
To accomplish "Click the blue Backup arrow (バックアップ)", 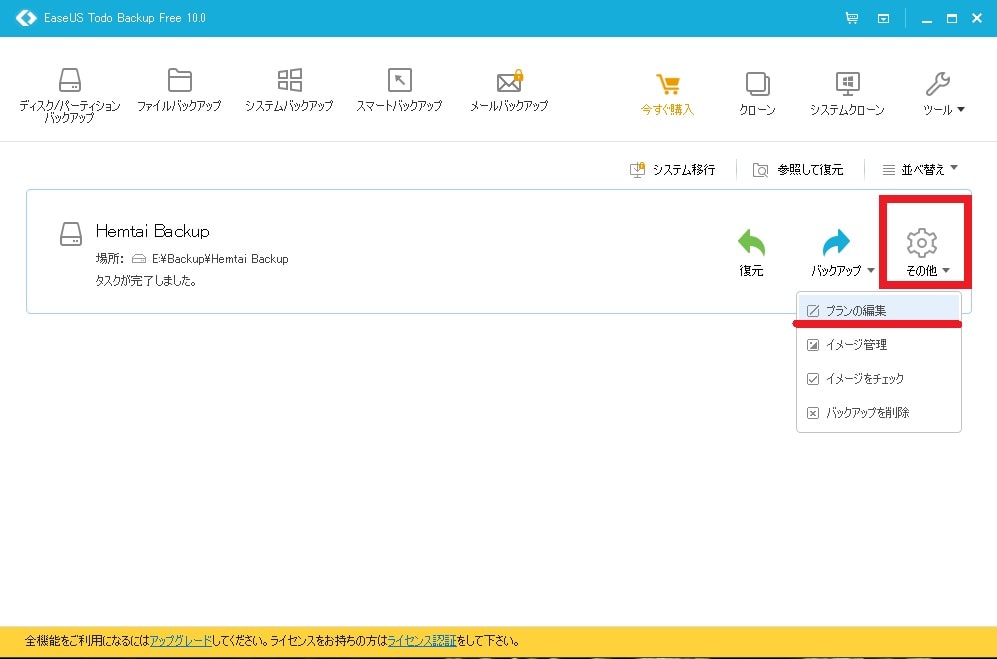I will pyautogui.click(x=836, y=242).
